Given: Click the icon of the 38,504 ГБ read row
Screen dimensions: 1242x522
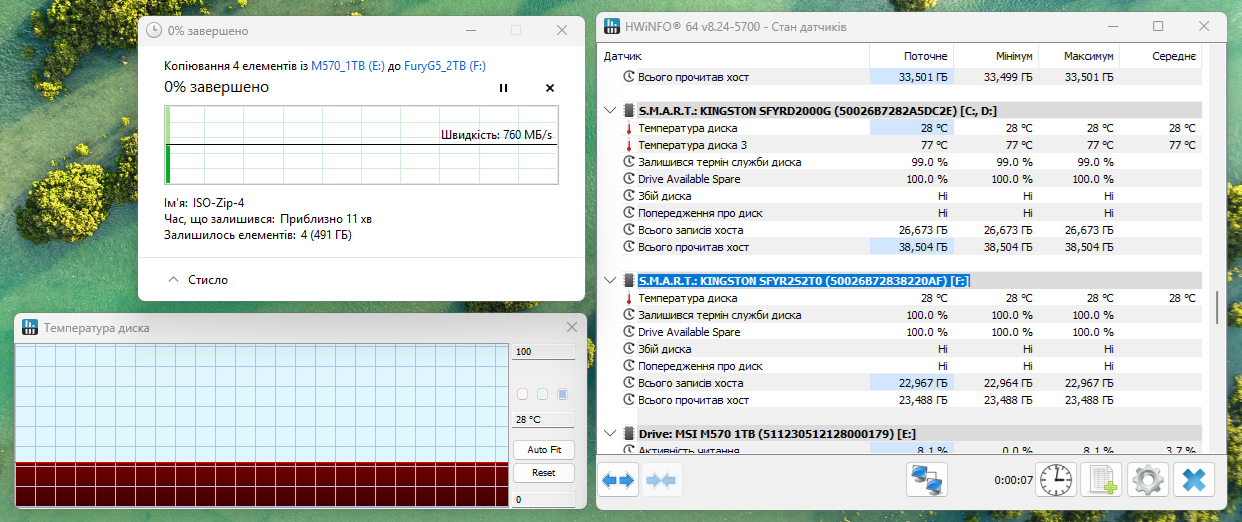Looking at the screenshot, I should pos(629,247).
